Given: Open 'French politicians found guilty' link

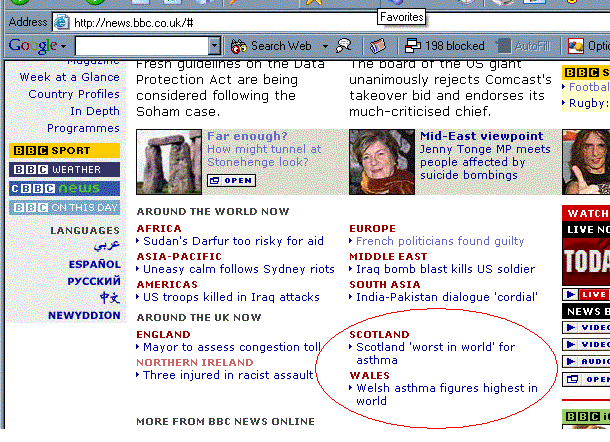Looking at the screenshot, I should click(440, 241).
